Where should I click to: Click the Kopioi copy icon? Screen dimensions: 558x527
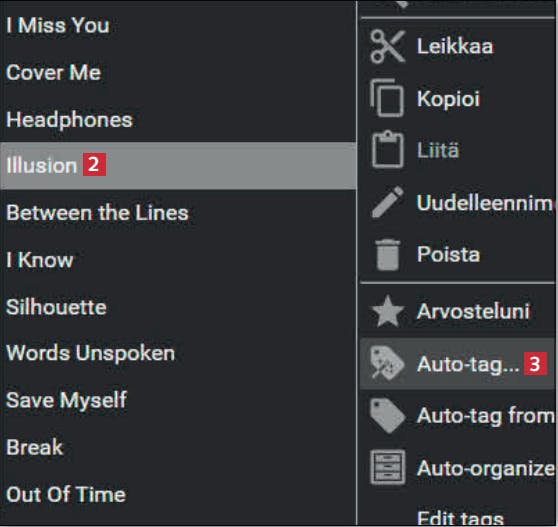387,99
